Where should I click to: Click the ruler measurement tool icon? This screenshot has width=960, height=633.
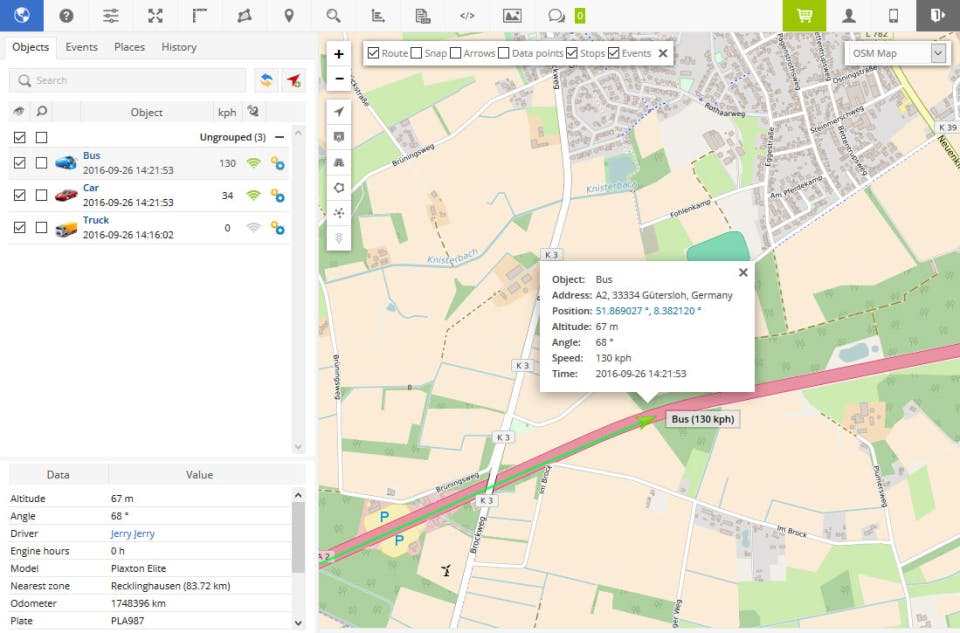(200, 15)
